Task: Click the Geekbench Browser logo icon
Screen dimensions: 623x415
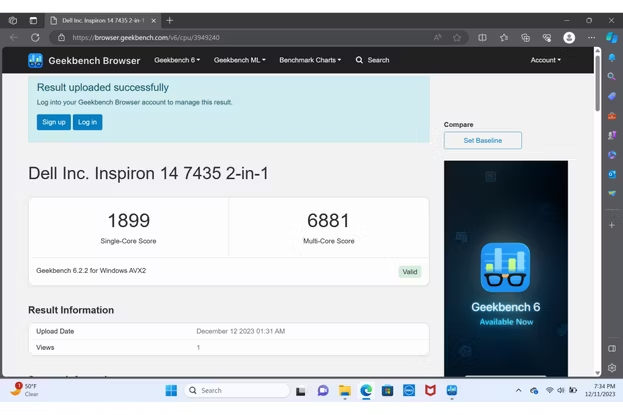Action: click(x=36, y=60)
